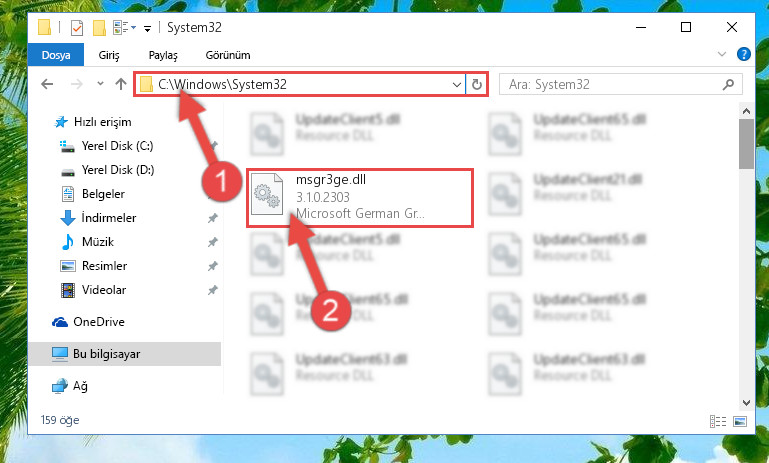This screenshot has height=463, width=769.
Task: Toggle the pin next to Videolar
Action: click(x=212, y=290)
